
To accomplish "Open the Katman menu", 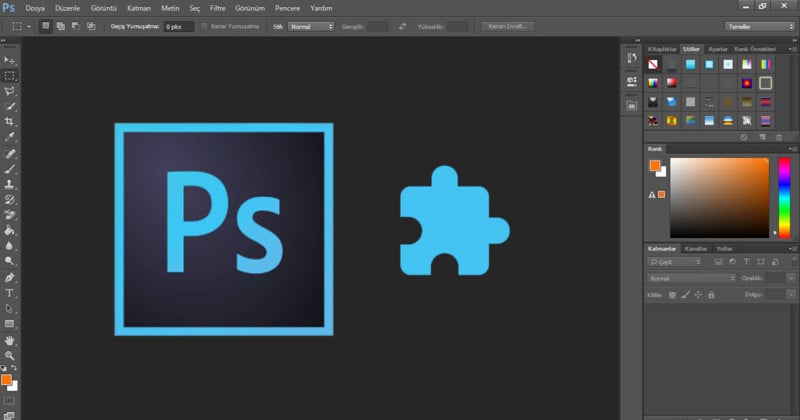I will click(139, 8).
